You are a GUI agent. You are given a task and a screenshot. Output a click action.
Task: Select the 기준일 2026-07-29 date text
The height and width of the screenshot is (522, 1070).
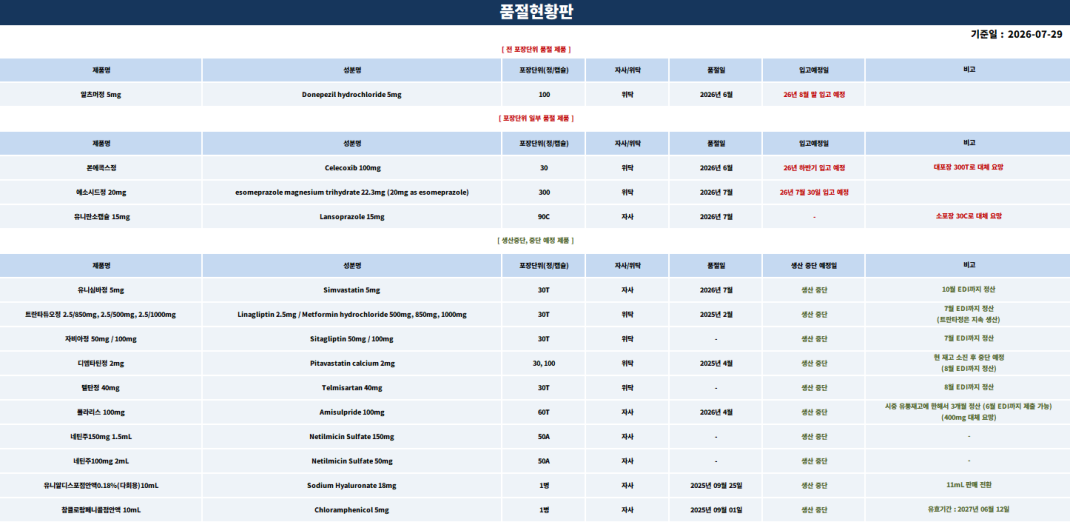click(x=1016, y=34)
